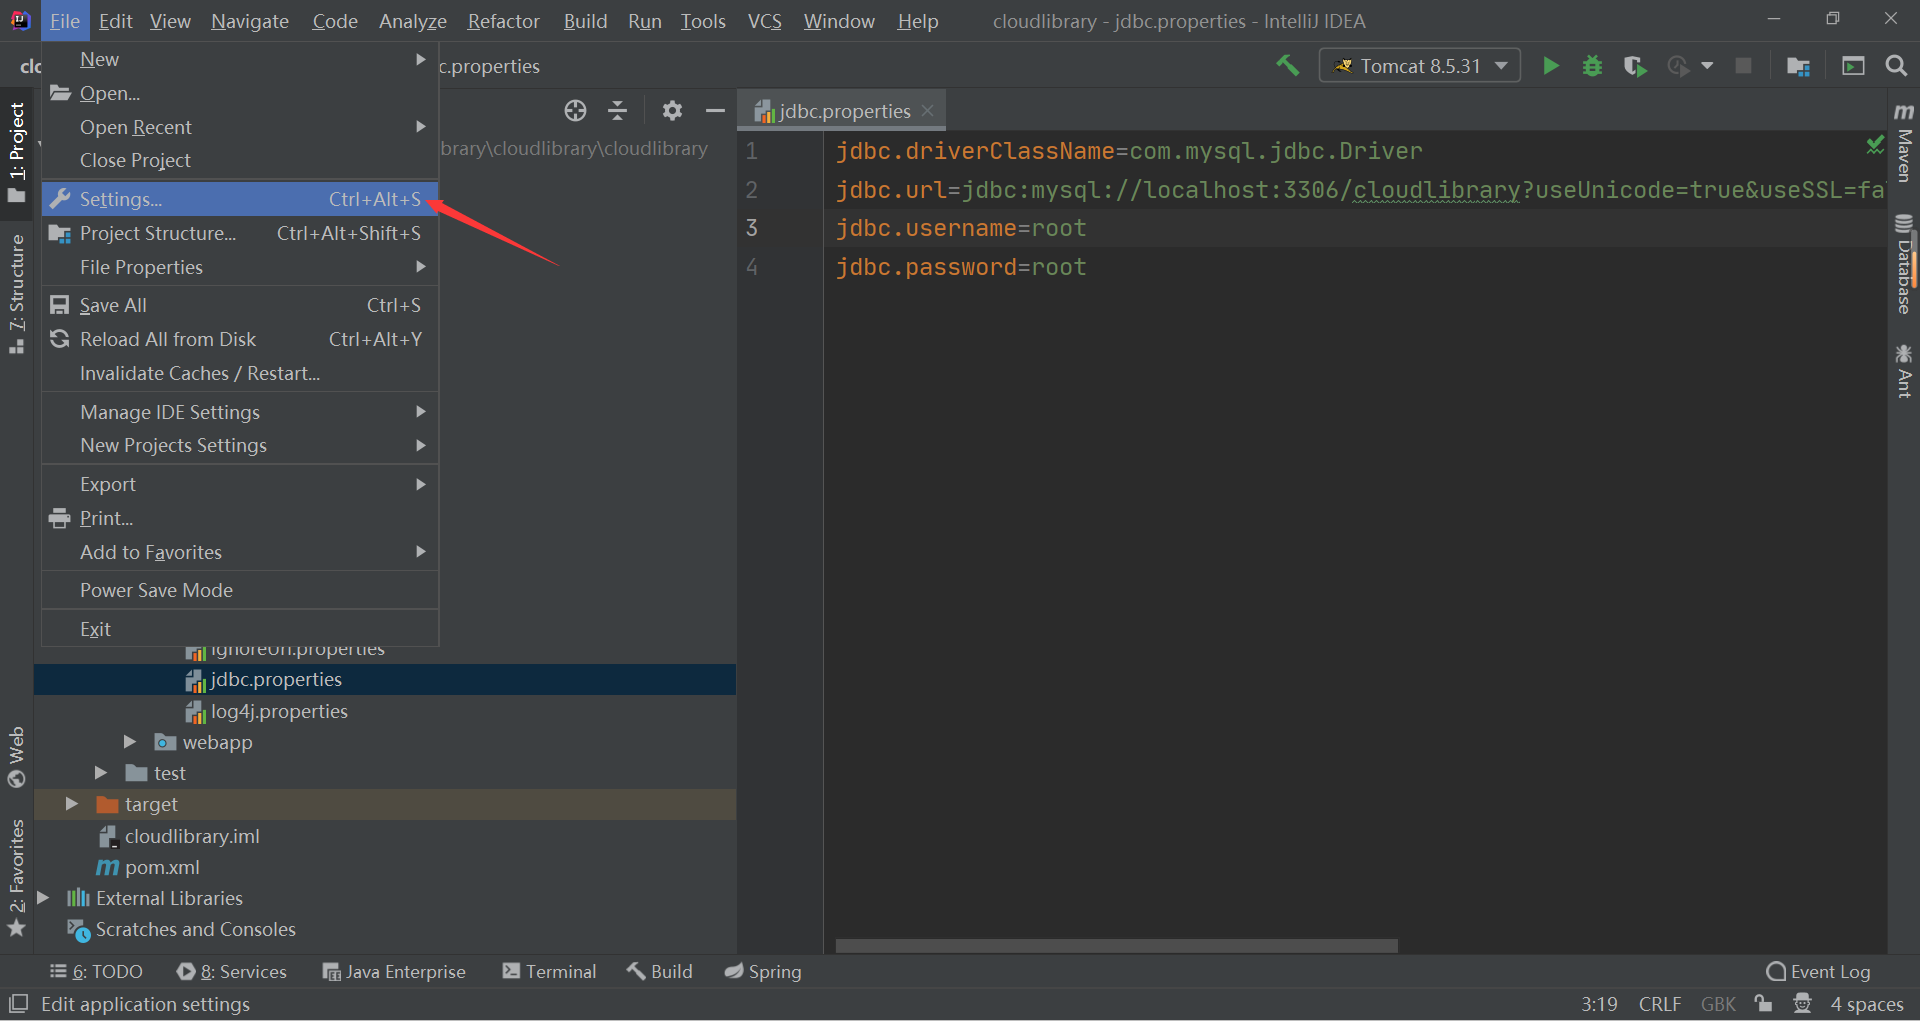
Task: Expand the Open Recent submenu
Action: 136,127
